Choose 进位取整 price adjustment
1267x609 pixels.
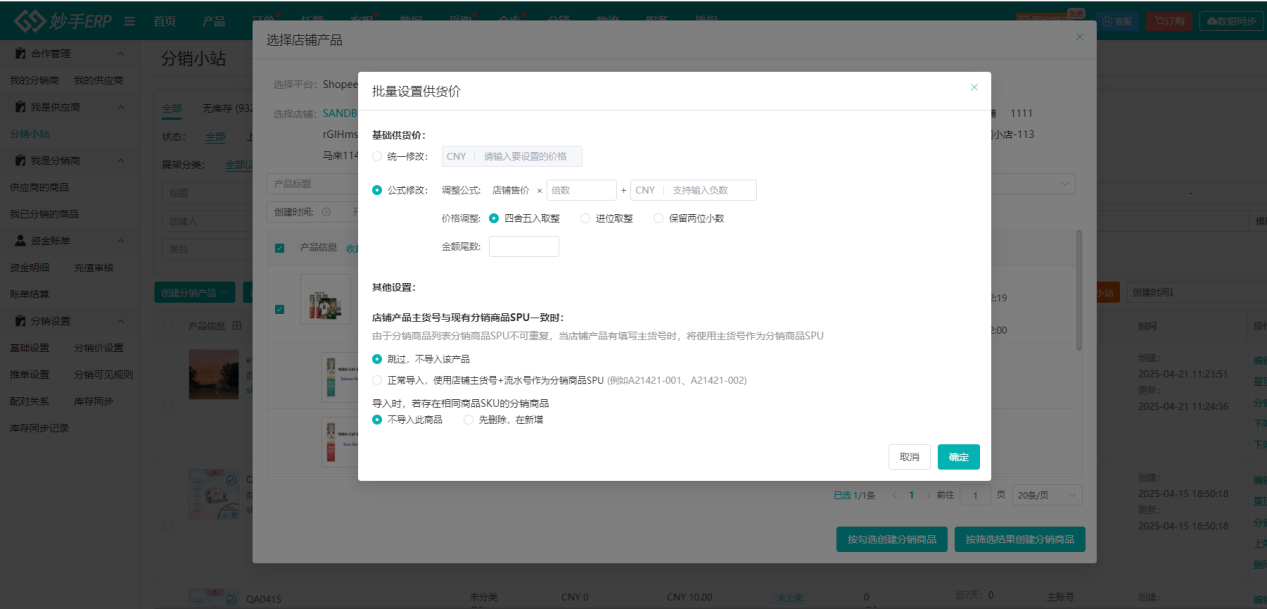(585, 218)
